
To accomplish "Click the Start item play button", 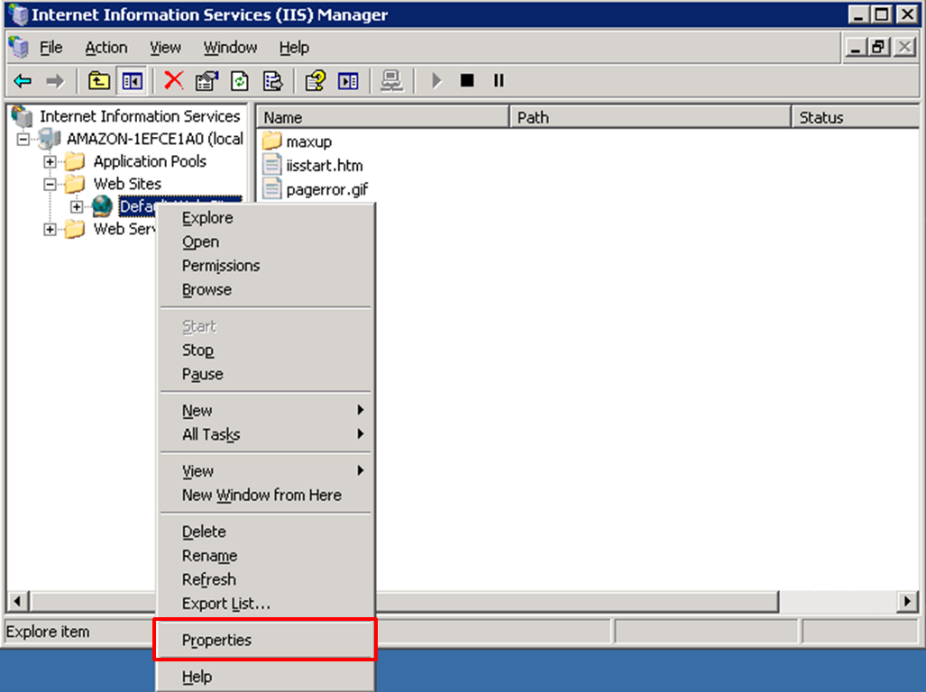I will click(436, 80).
